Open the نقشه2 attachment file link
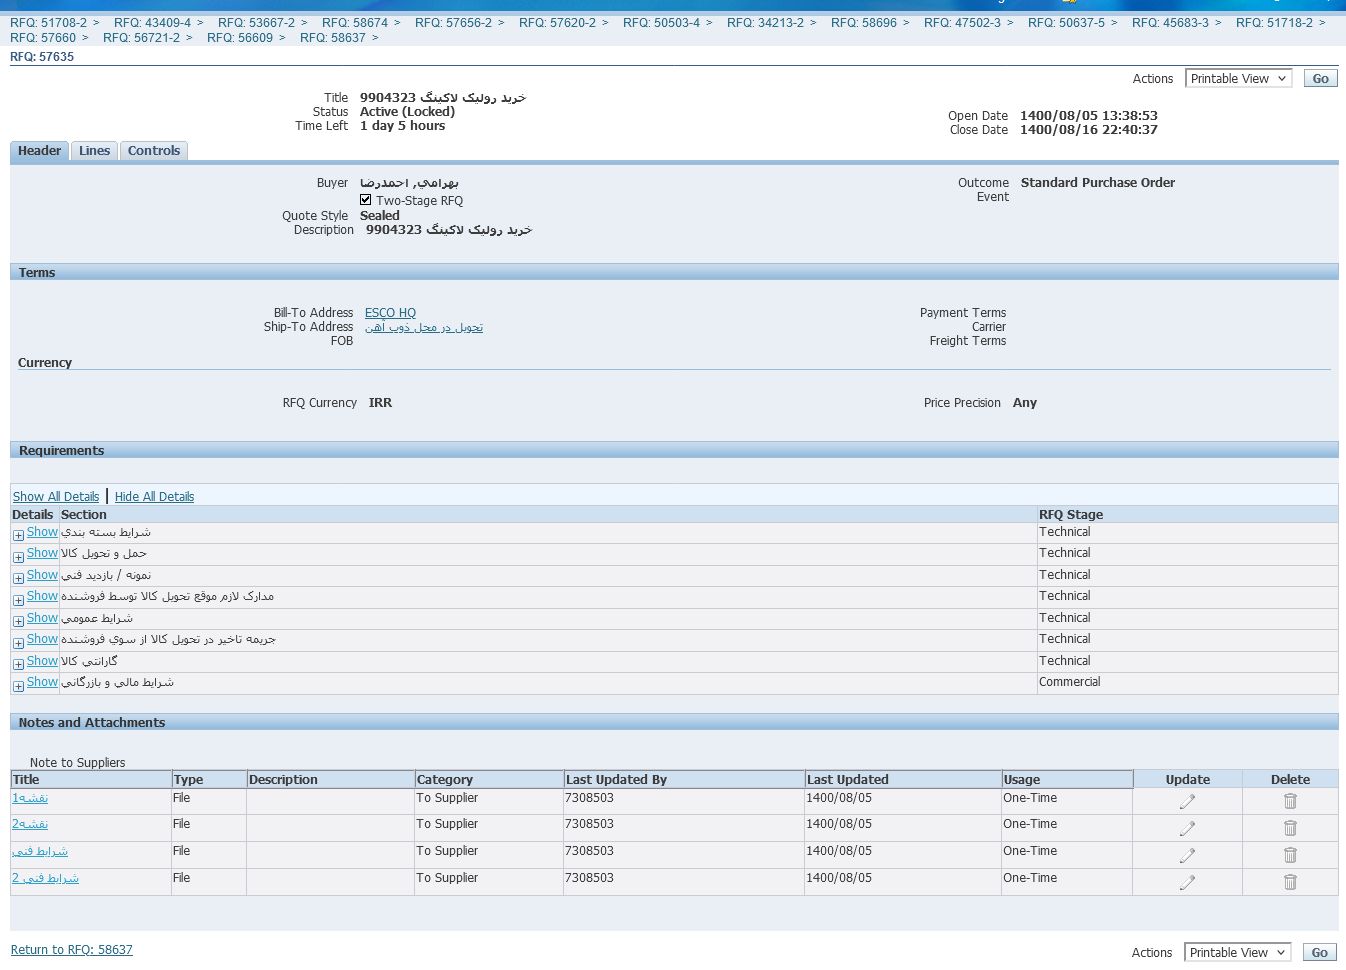The width and height of the screenshot is (1346, 970). (30, 824)
